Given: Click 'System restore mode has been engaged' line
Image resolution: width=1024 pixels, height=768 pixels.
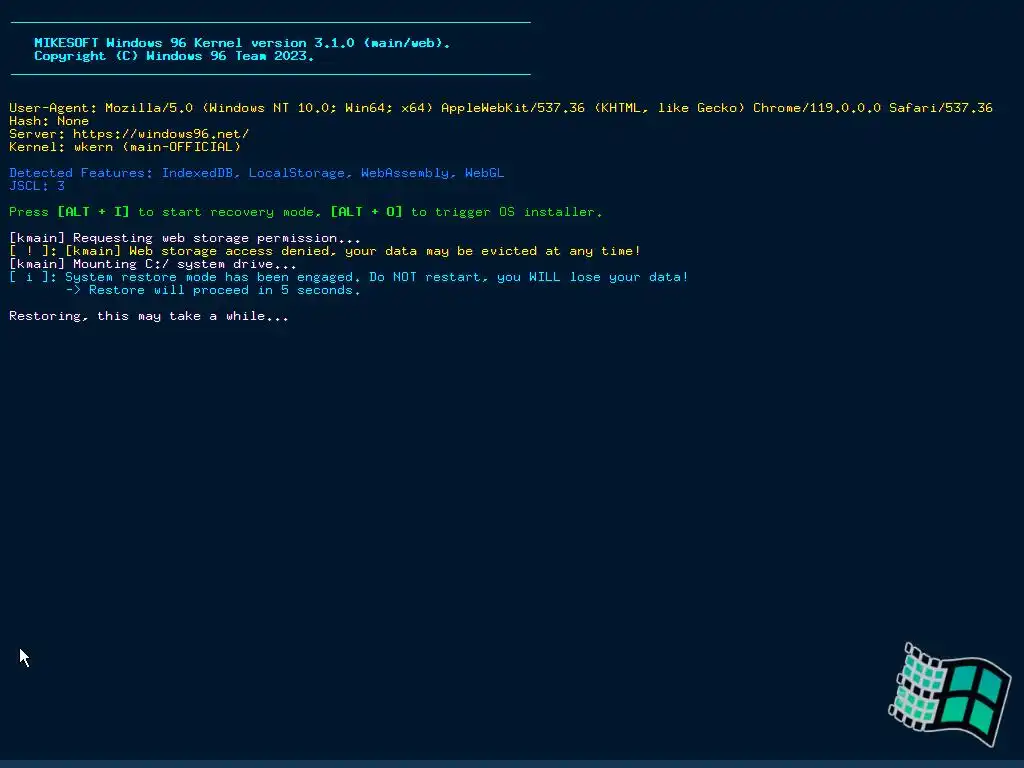Looking at the screenshot, I should pos(349,277).
